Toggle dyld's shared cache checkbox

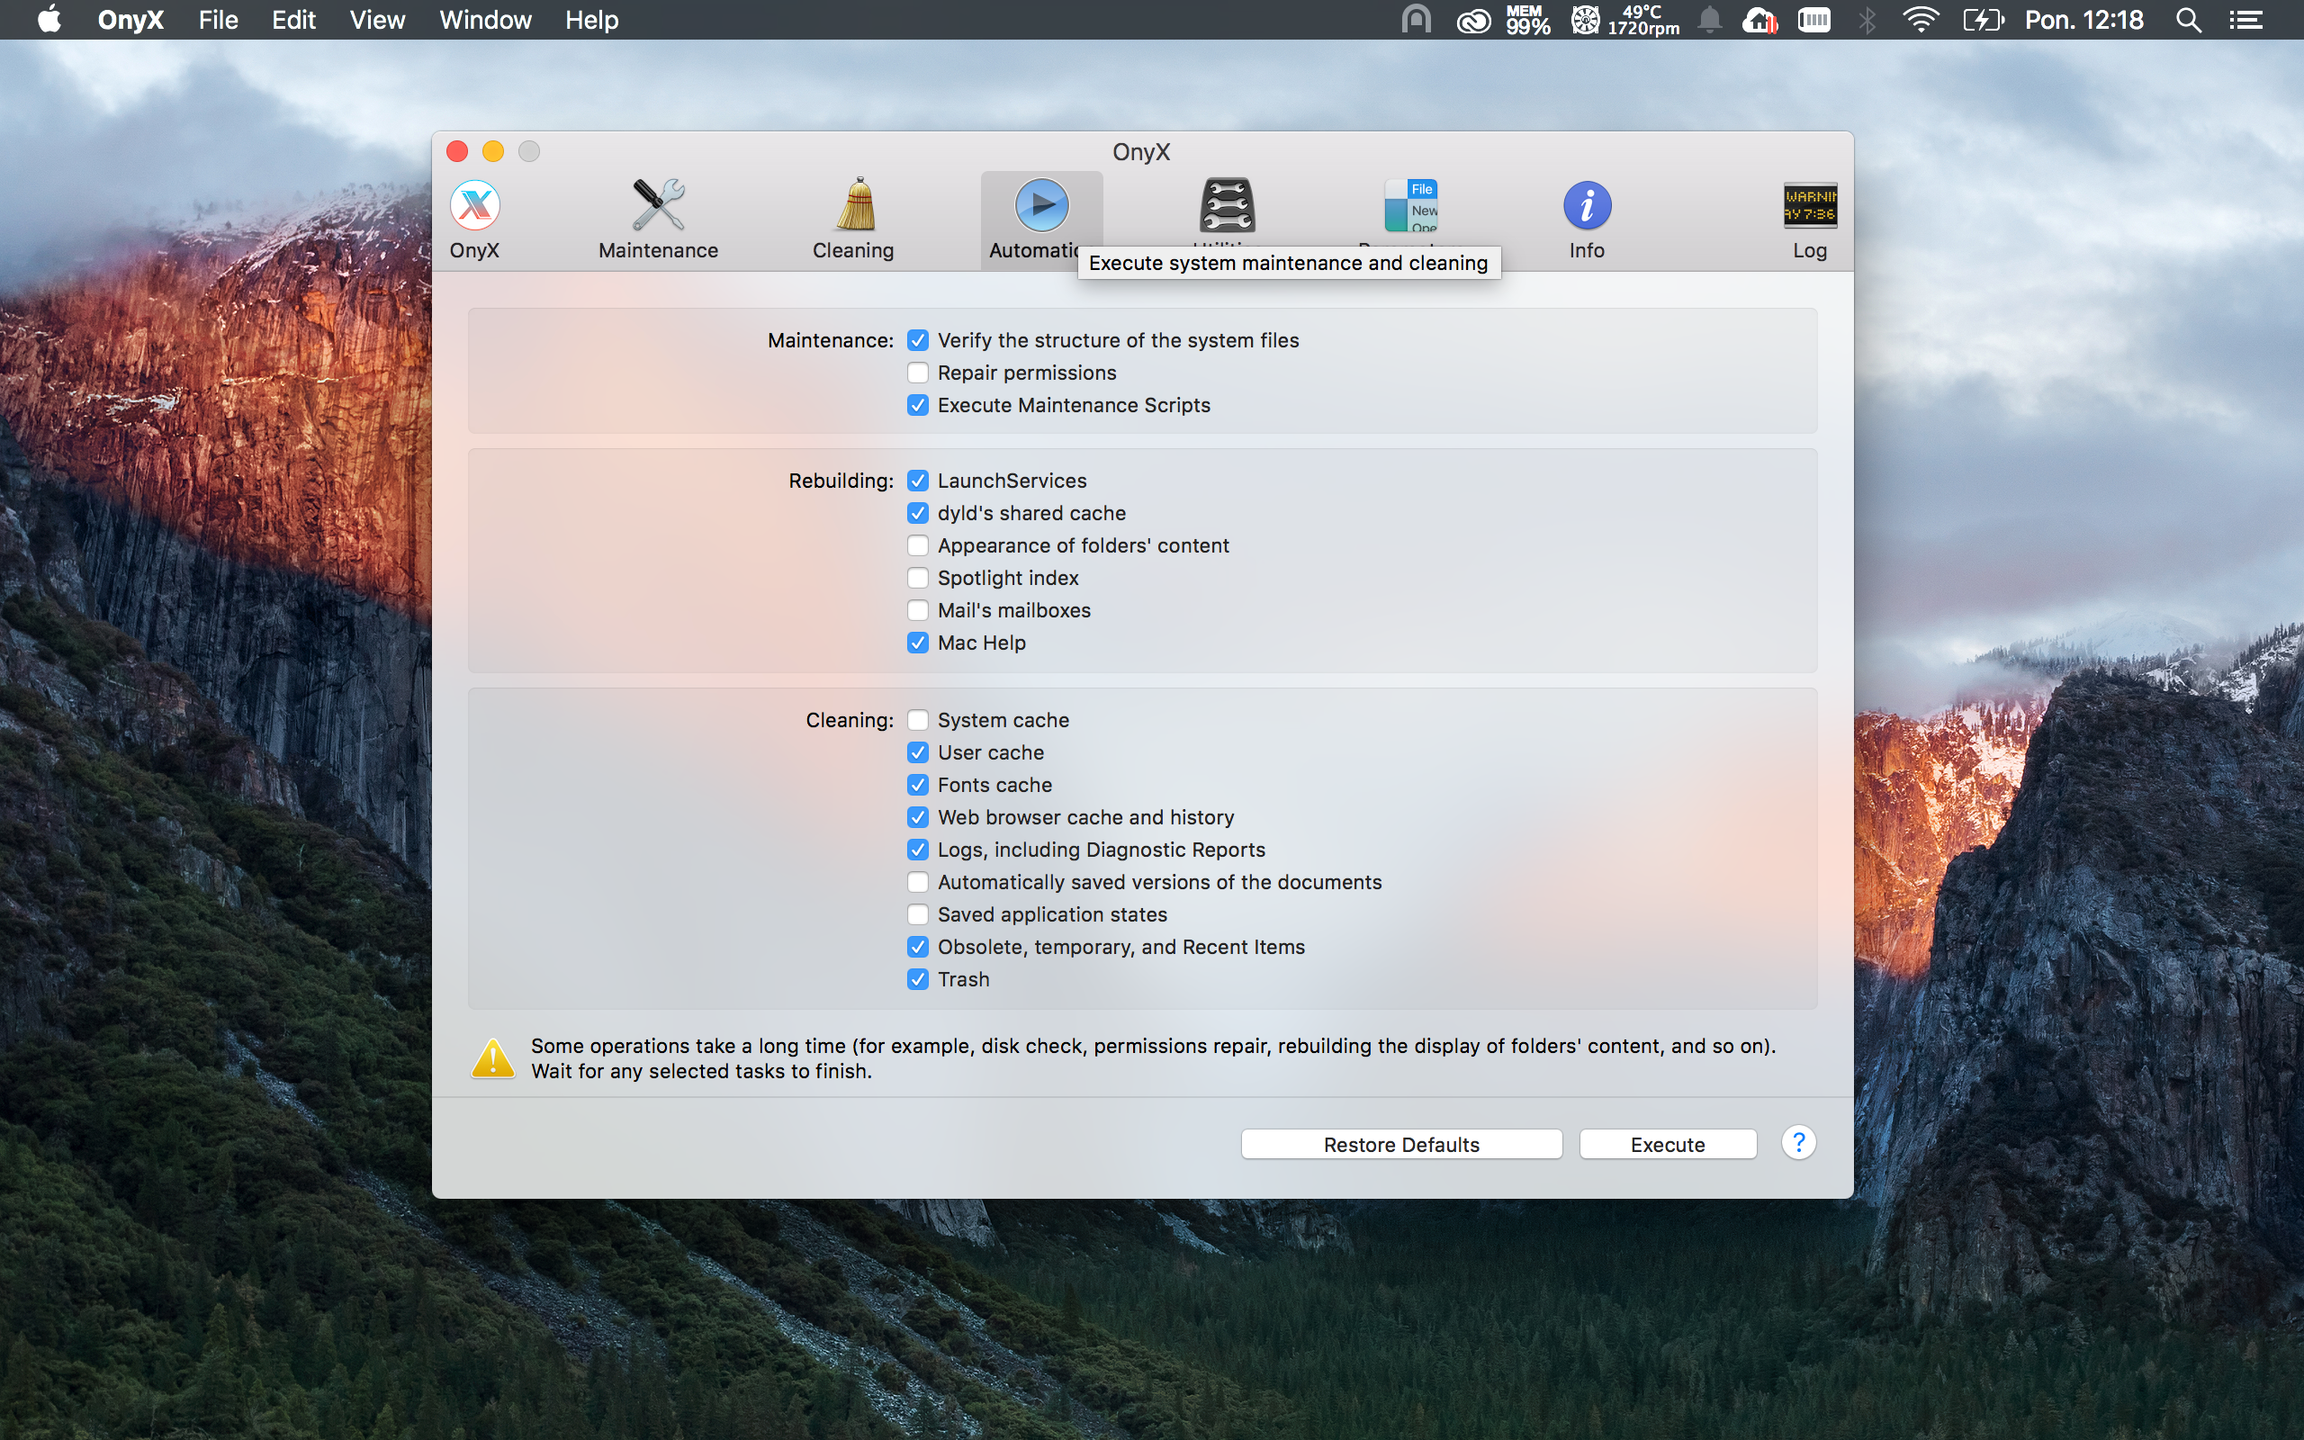(x=917, y=513)
